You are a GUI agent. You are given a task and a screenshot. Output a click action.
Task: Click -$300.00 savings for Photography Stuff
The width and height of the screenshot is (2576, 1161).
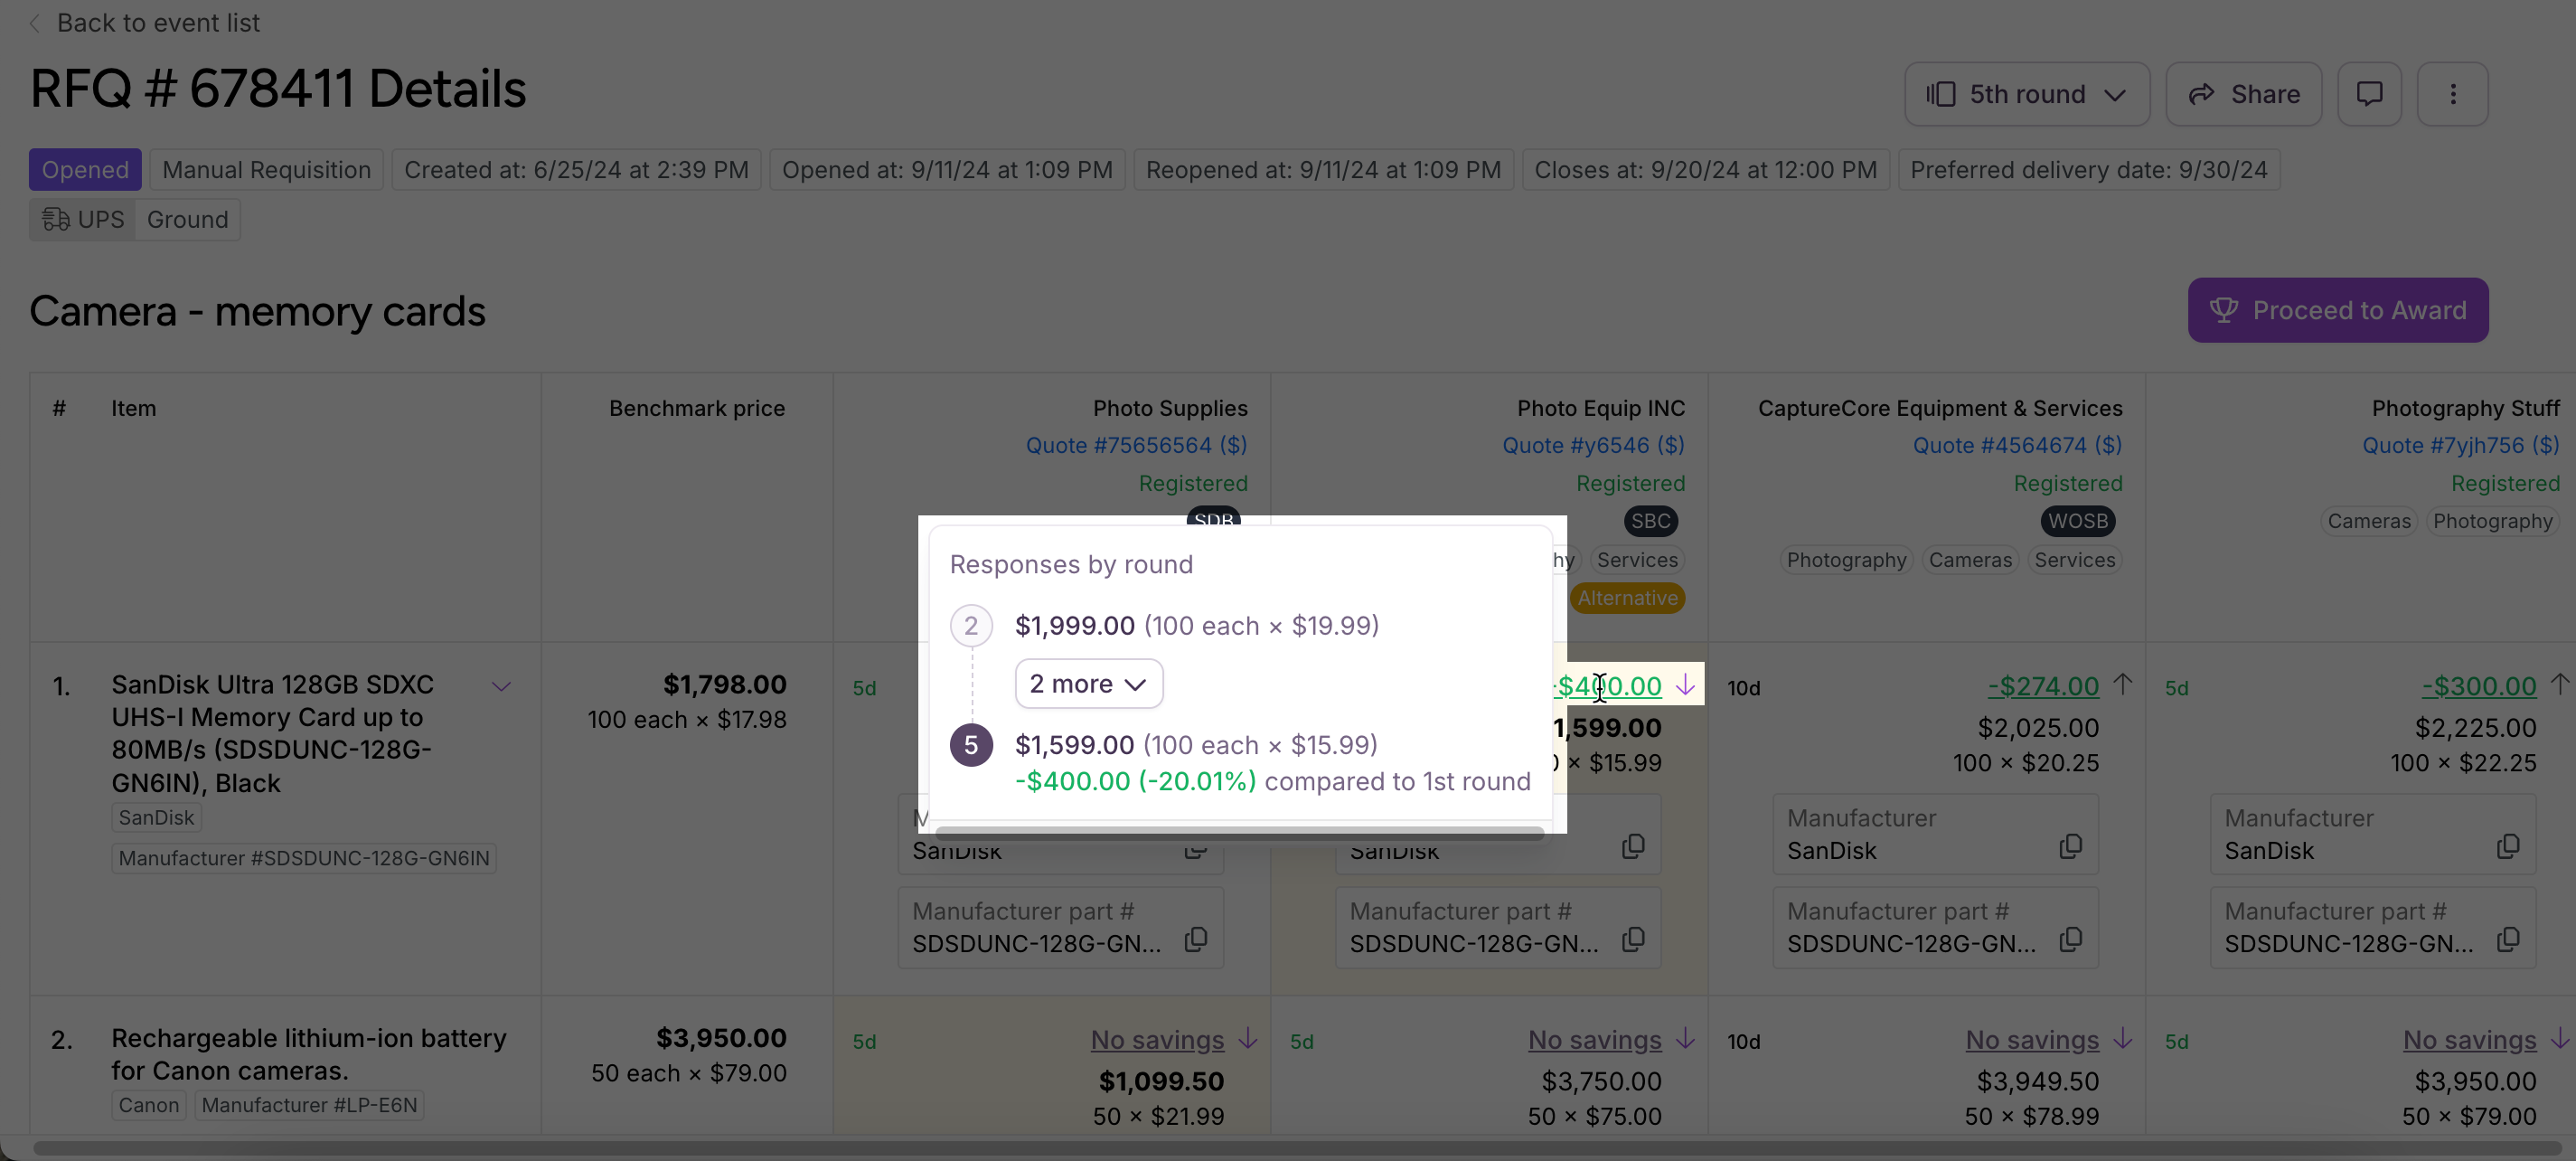(x=2478, y=686)
